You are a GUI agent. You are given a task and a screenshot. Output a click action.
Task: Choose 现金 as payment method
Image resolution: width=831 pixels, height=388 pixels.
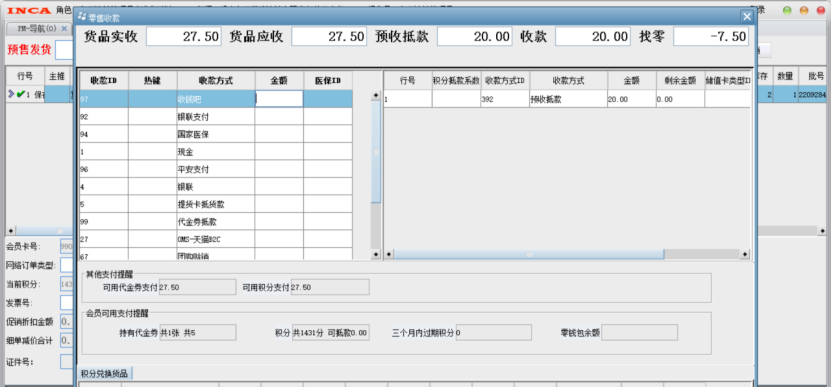216,152
